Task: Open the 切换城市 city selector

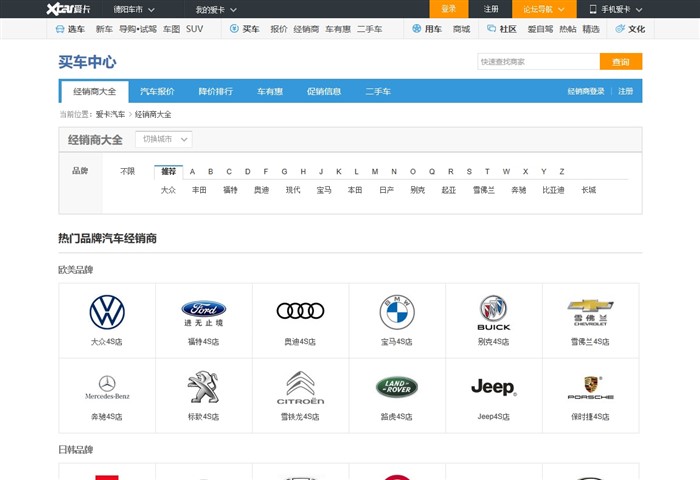Action: 164,139
